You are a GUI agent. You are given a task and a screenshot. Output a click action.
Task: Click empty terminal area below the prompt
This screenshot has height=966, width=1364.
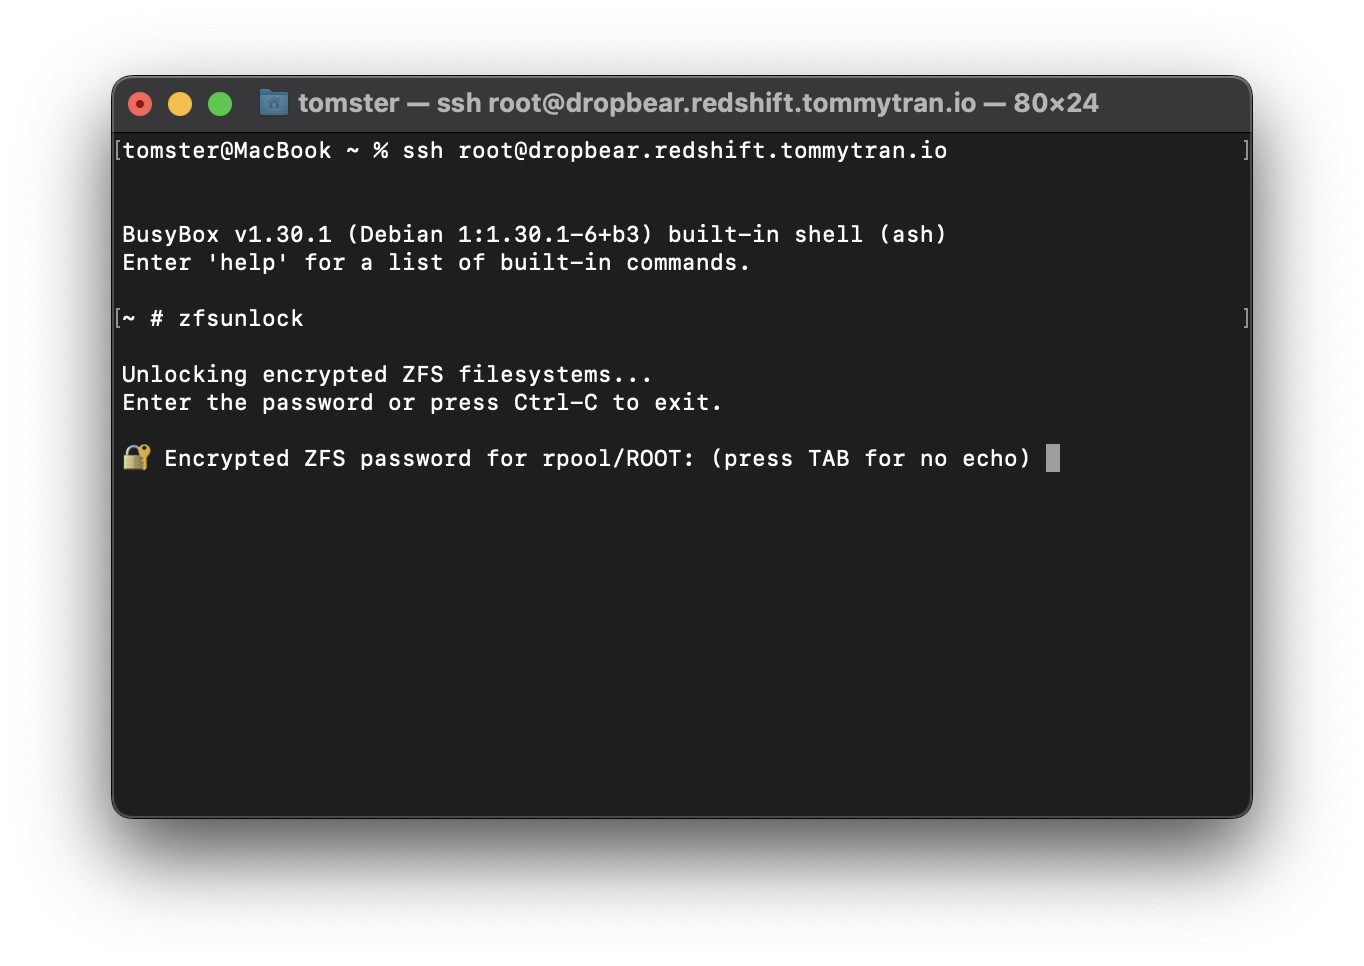(x=680, y=640)
